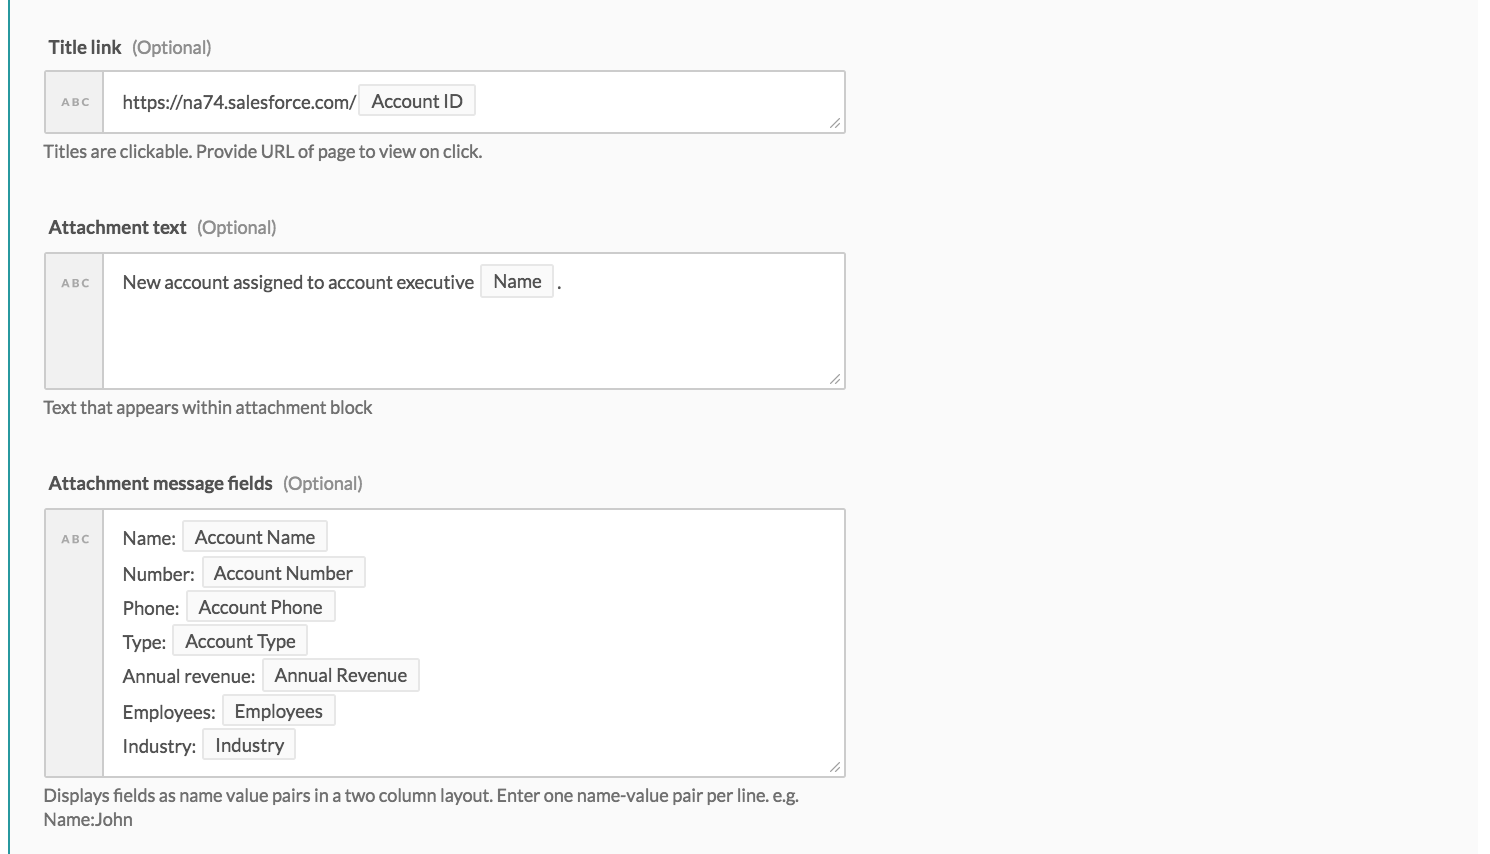Image resolution: width=1490 pixels, height=854 pixels.
Task: Click the Attachment message fields label
Action: (160, 482)
